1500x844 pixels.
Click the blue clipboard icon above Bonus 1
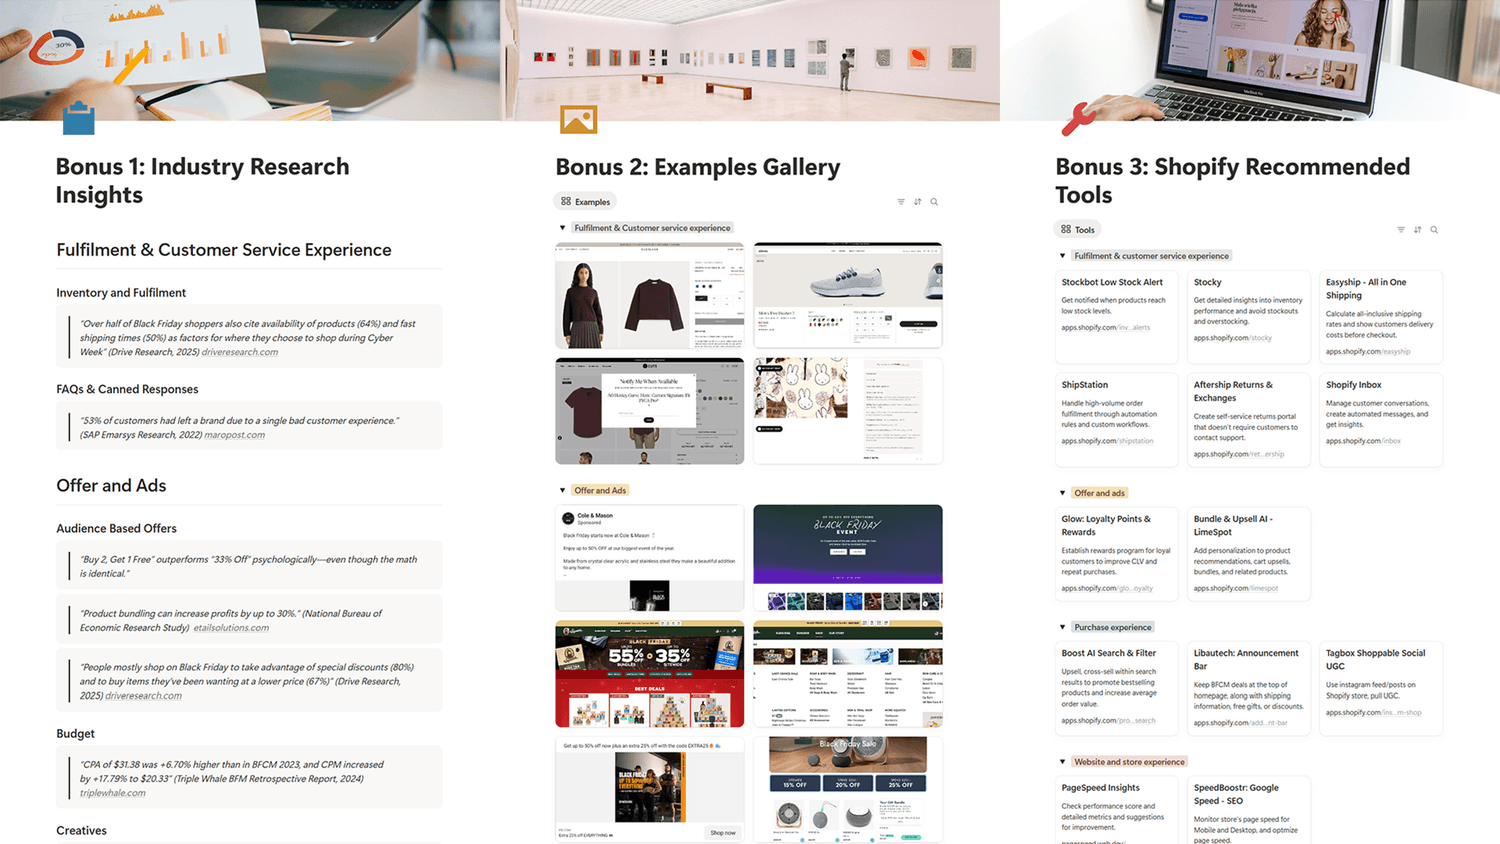[78, 118]
